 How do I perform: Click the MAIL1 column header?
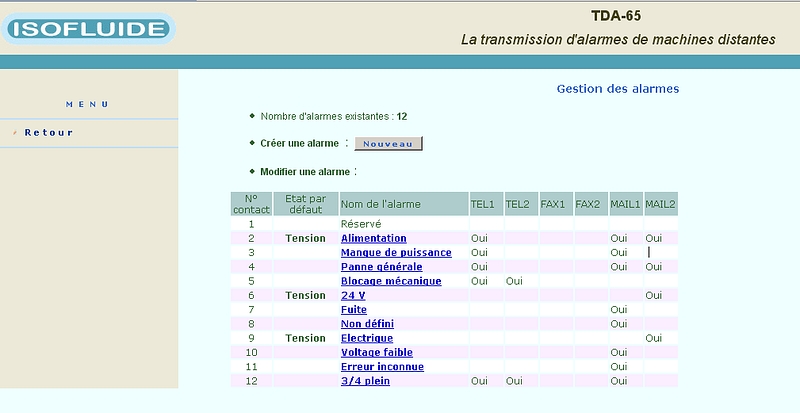pyautogui.click(x=626, y=204)
